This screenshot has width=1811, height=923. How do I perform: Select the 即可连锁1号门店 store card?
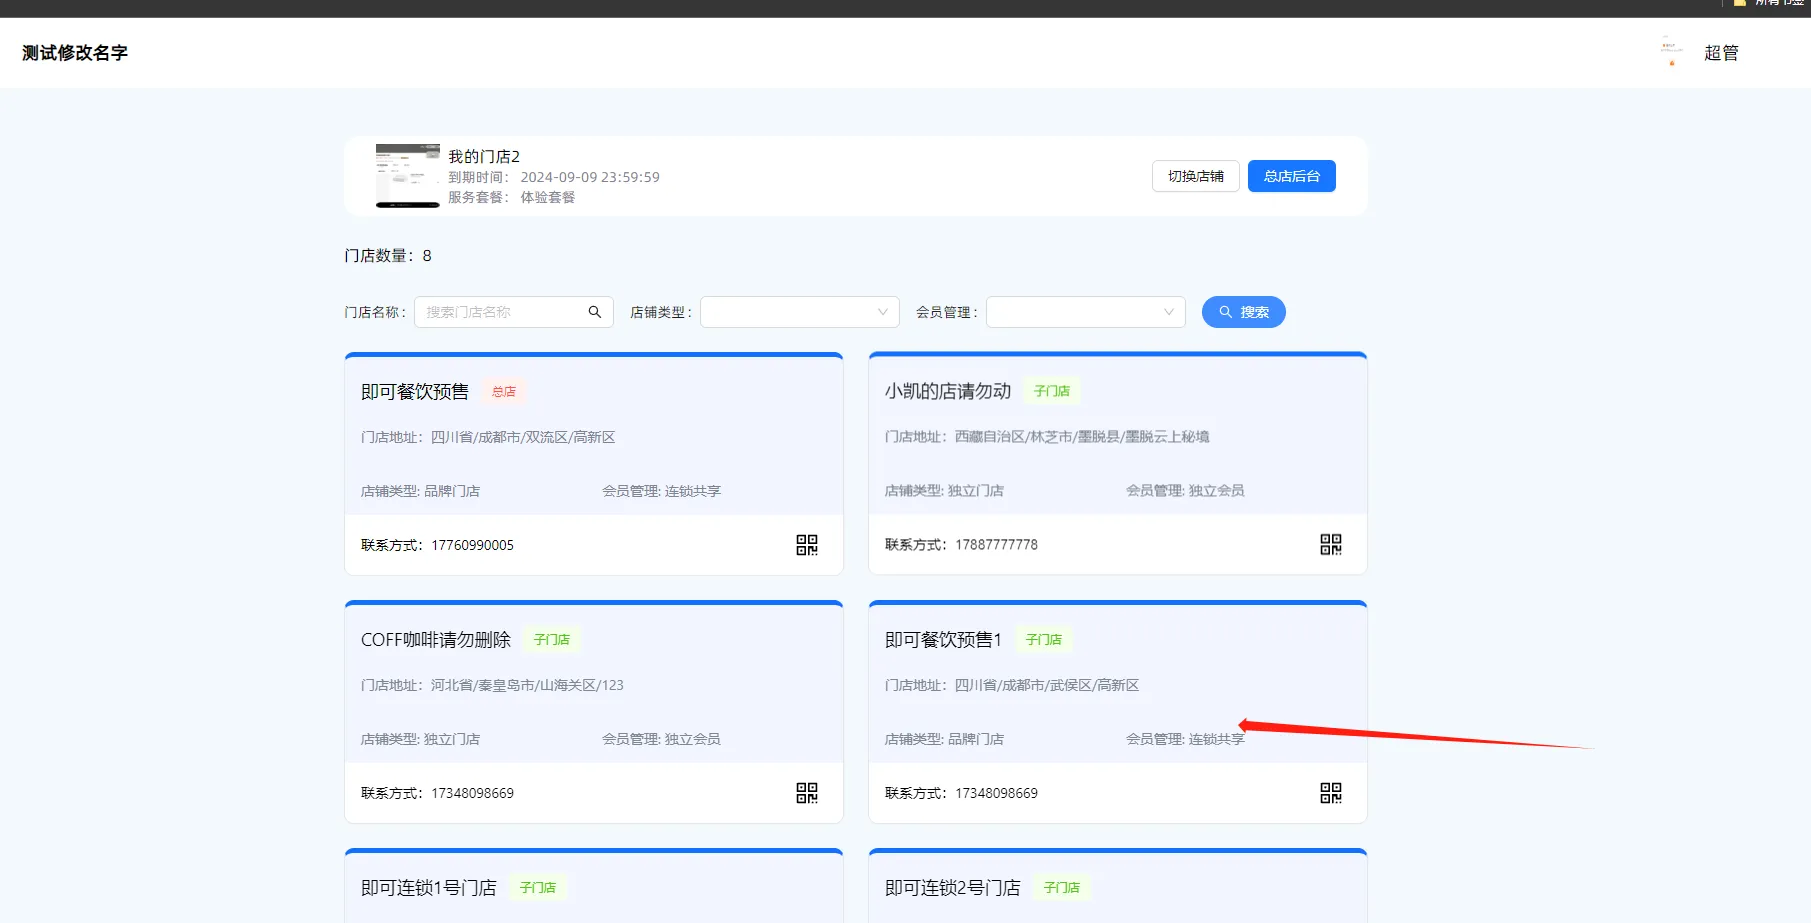pyautogui.click(x=593, y=886)
